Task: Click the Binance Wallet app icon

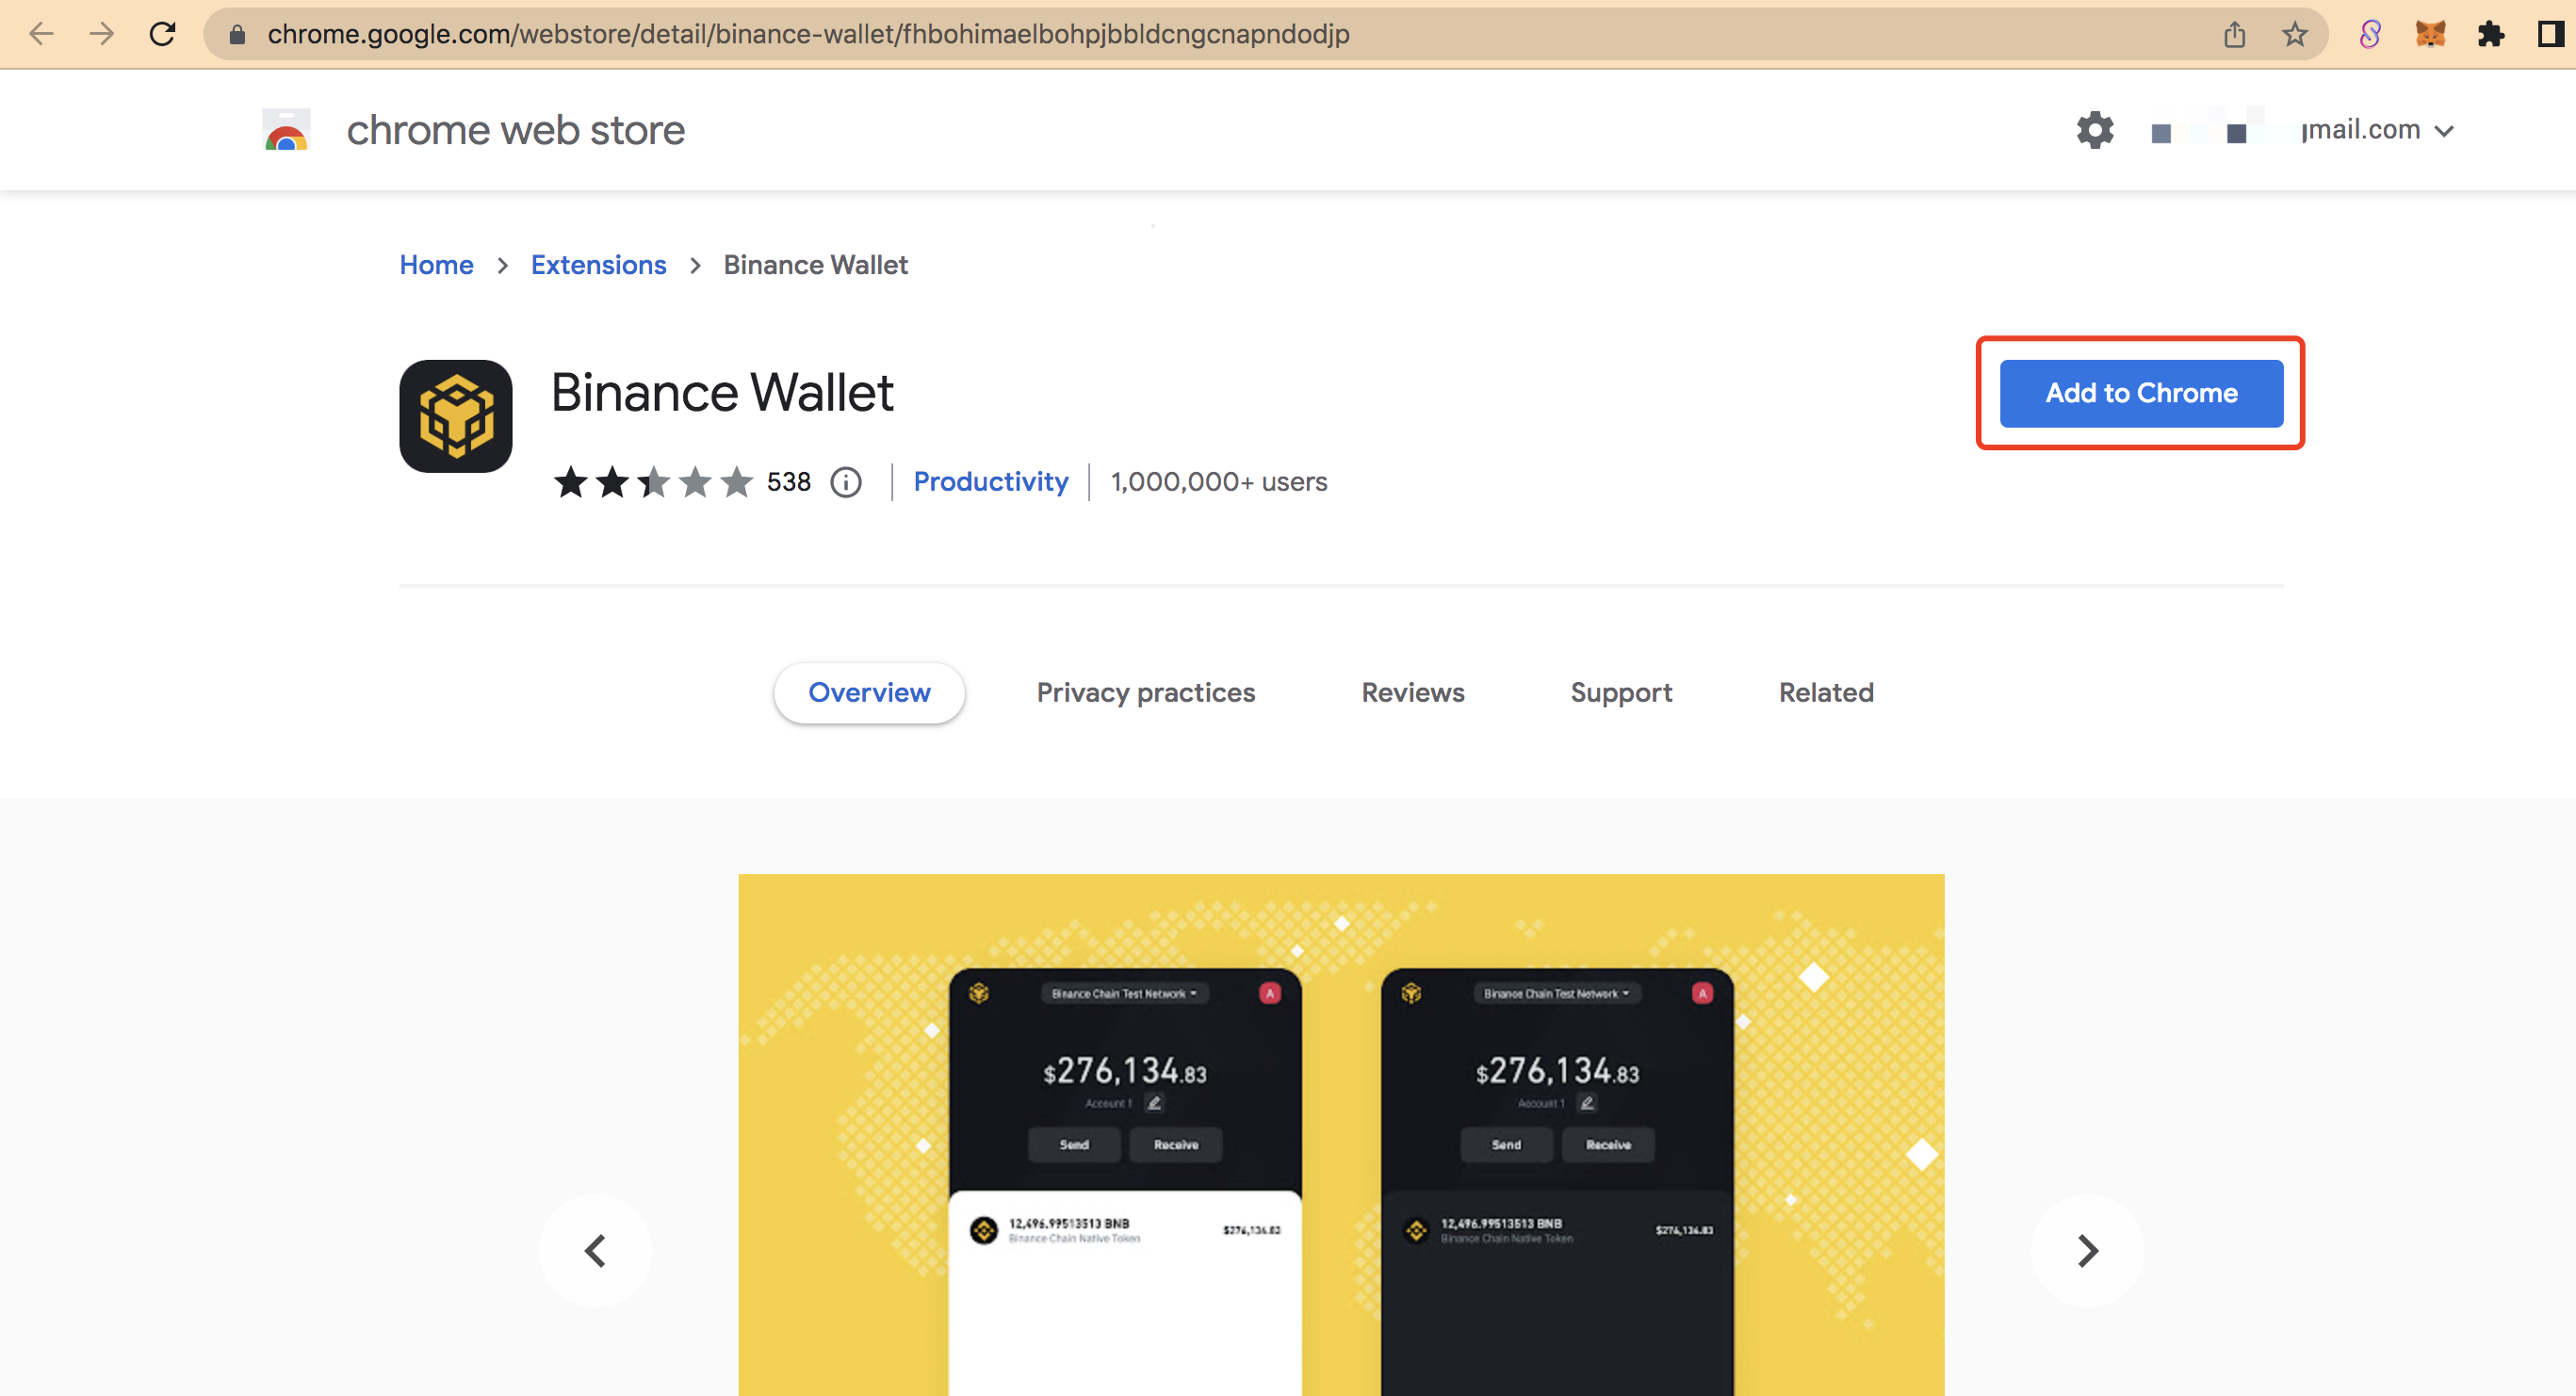Action: click(x=456, y=416)
